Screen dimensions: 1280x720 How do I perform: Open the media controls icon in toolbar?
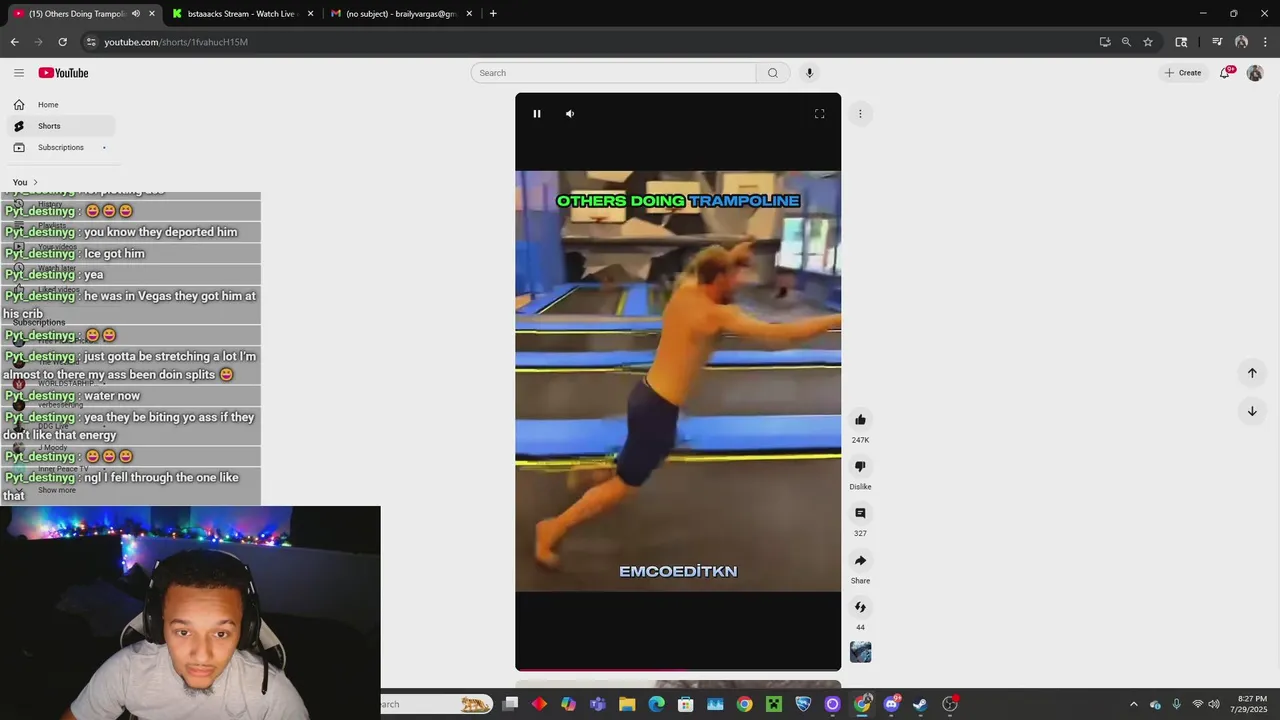pos(1217,42)
